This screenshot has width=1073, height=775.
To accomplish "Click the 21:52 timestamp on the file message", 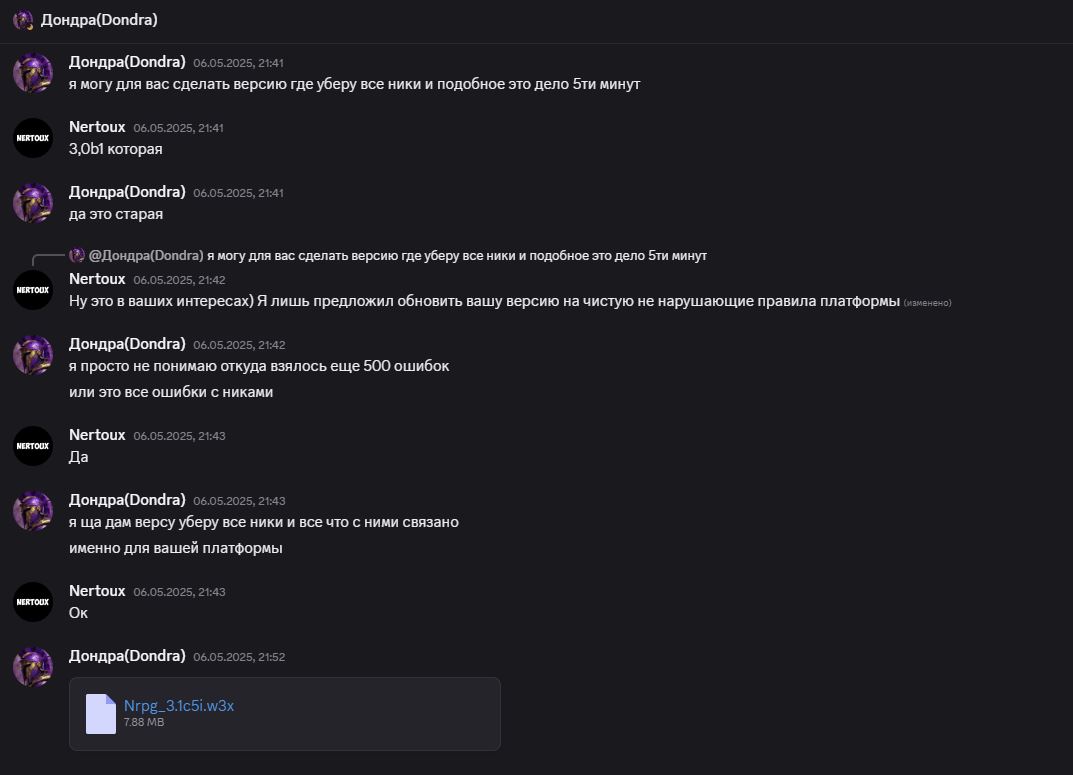I will tap(239, 657).
